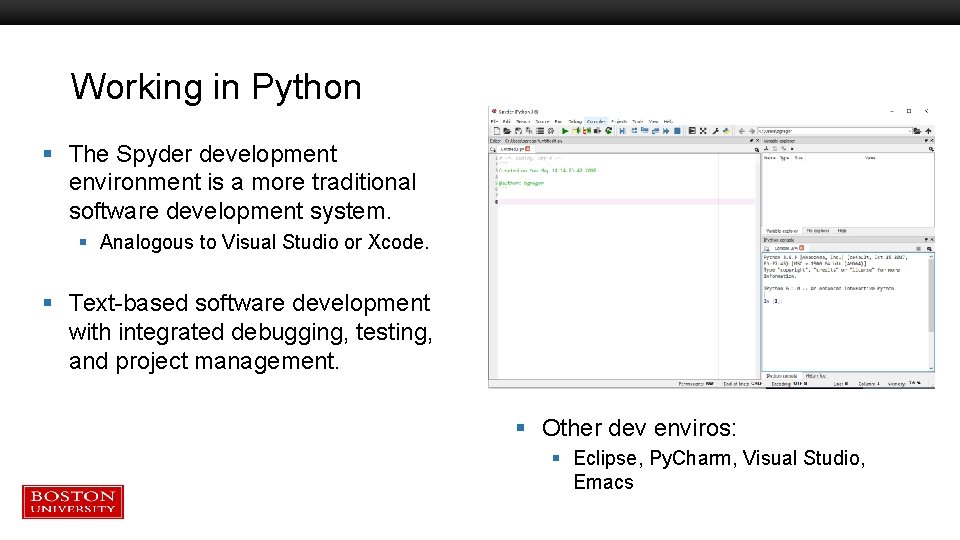This screenshot has width=960, height=540.
Task: Click the highlighted current line in editor
Action: (x=626, y=201)
